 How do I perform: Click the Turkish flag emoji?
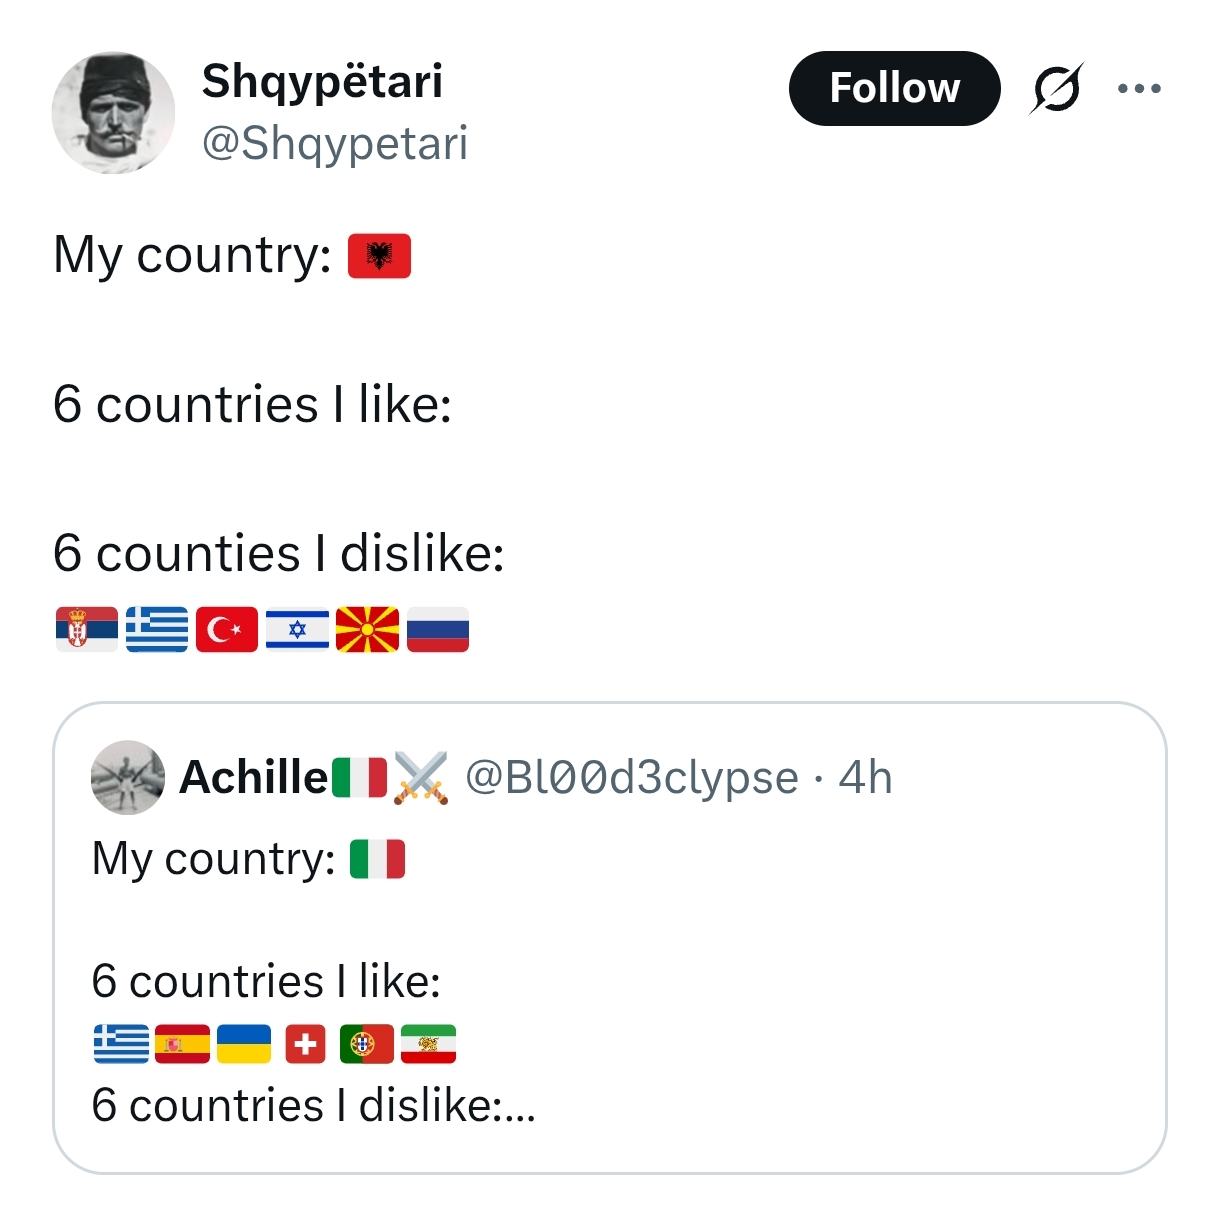point(227,630)
